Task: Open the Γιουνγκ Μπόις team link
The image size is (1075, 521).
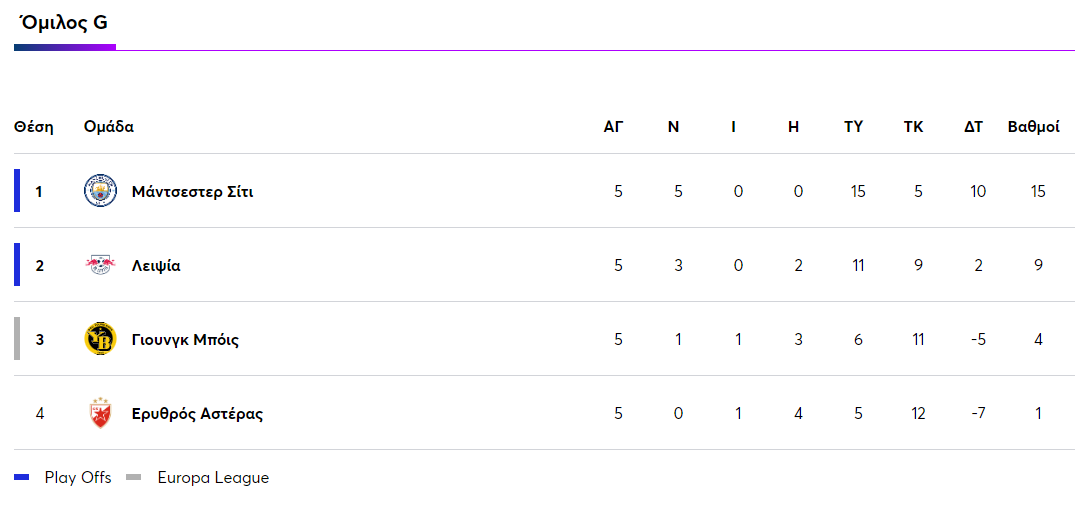Action: (185, 339)
